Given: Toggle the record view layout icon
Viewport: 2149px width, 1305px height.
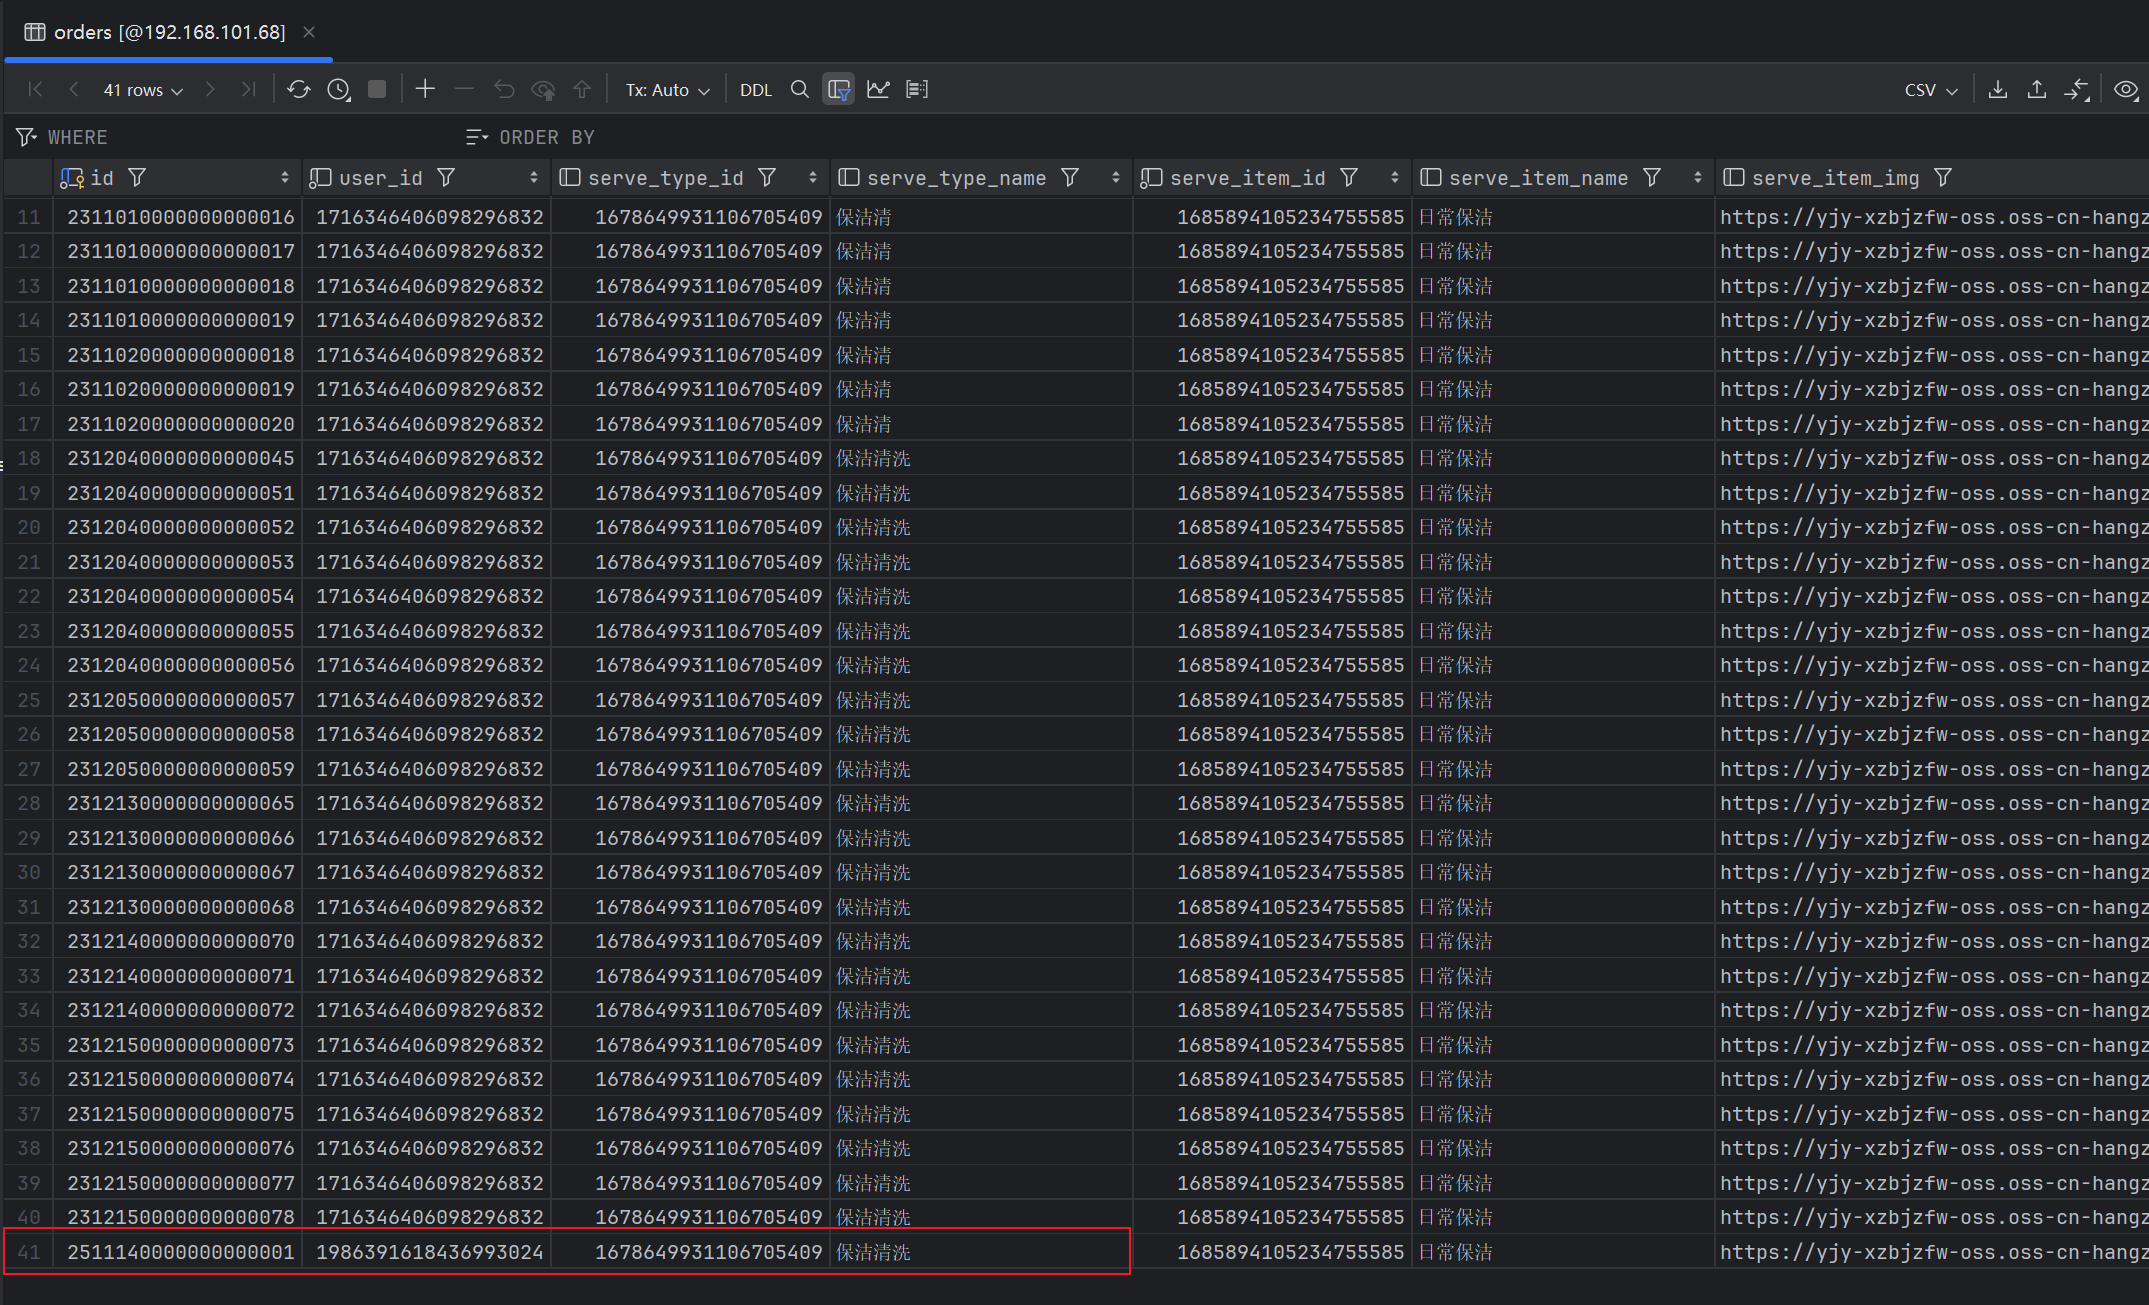Looking at the screenshot, I should pyautogui.click(x=917, y=89).
